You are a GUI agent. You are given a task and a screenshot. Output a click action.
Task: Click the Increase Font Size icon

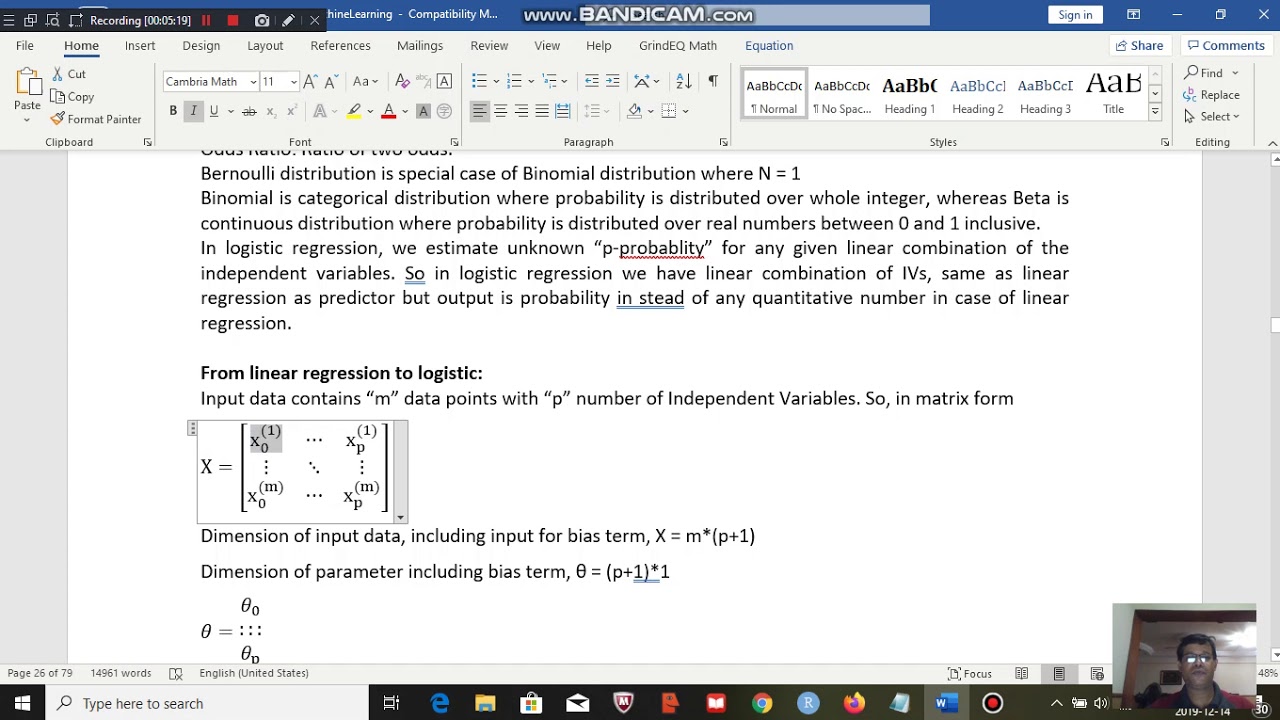point(310,81)
